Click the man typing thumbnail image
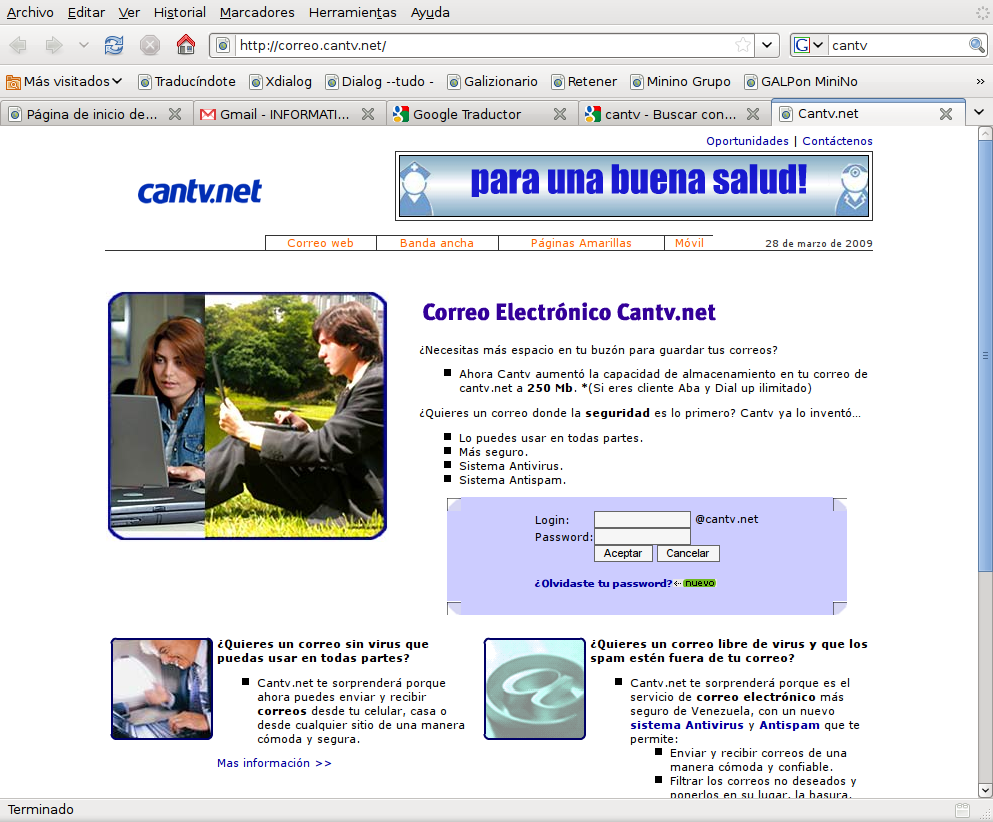This screenshot has height=822, width=993. click(161, 689)
